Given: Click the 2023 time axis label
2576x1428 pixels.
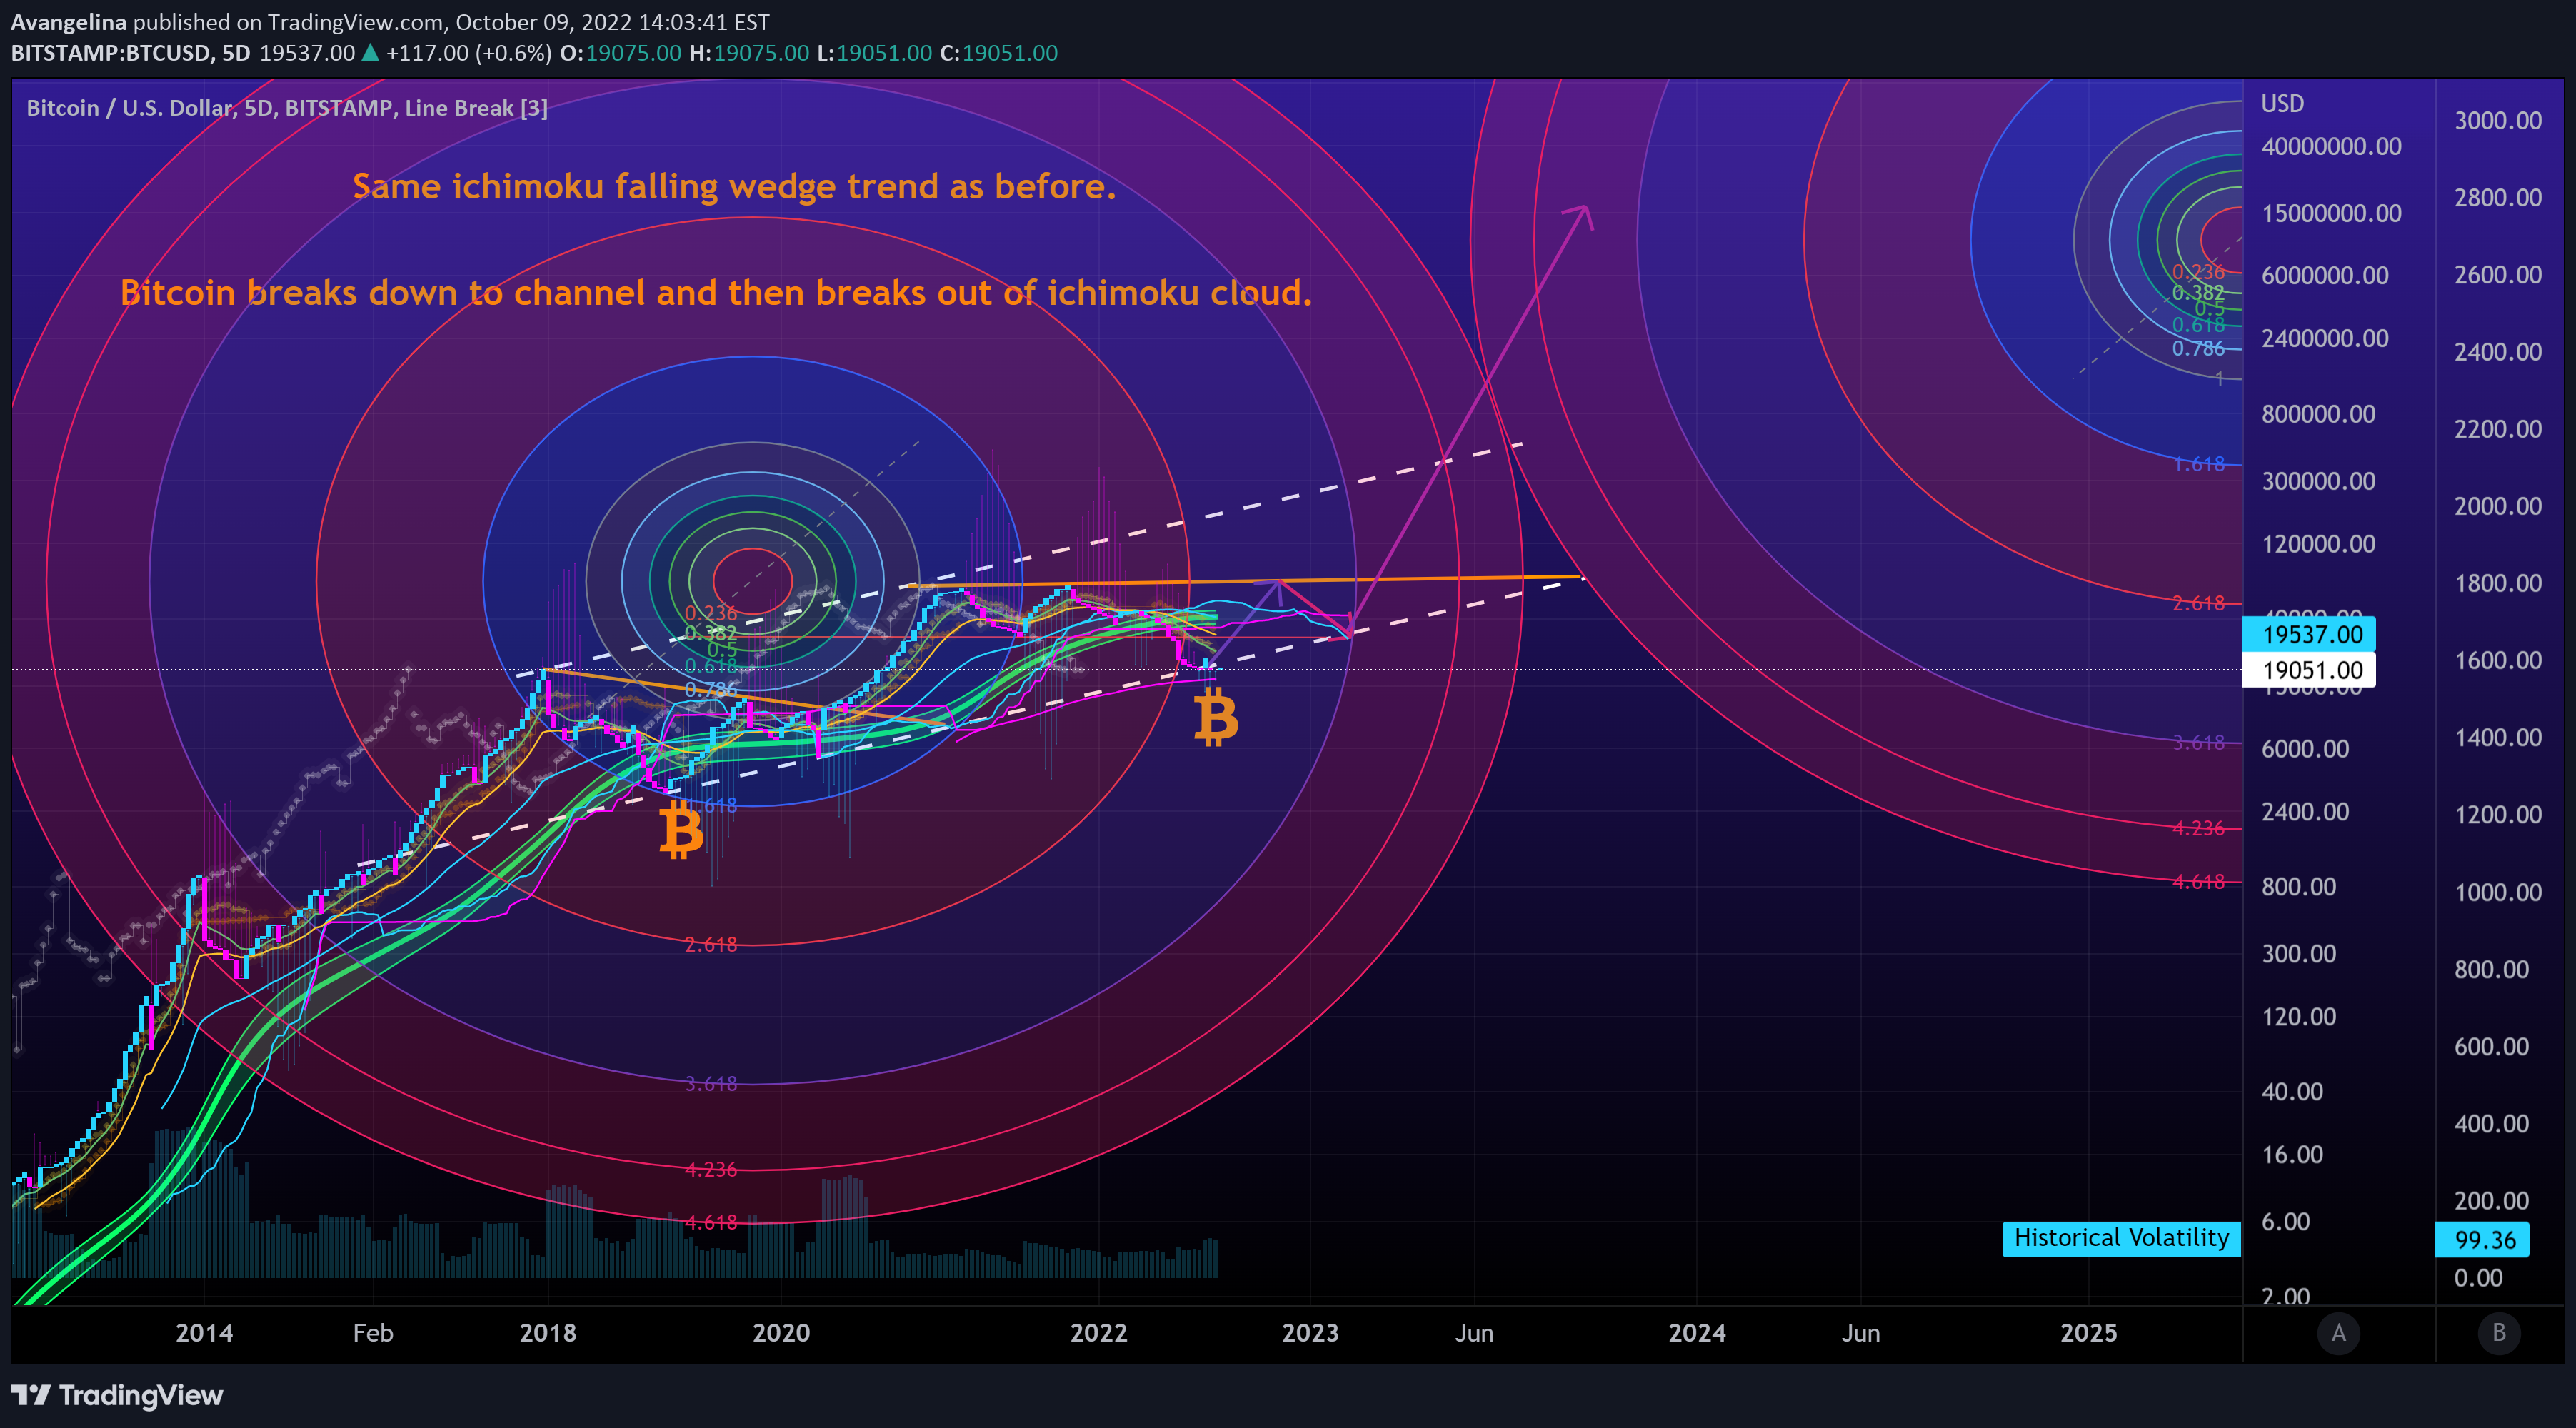Looking at the screenshot, I should 1310,1332.
